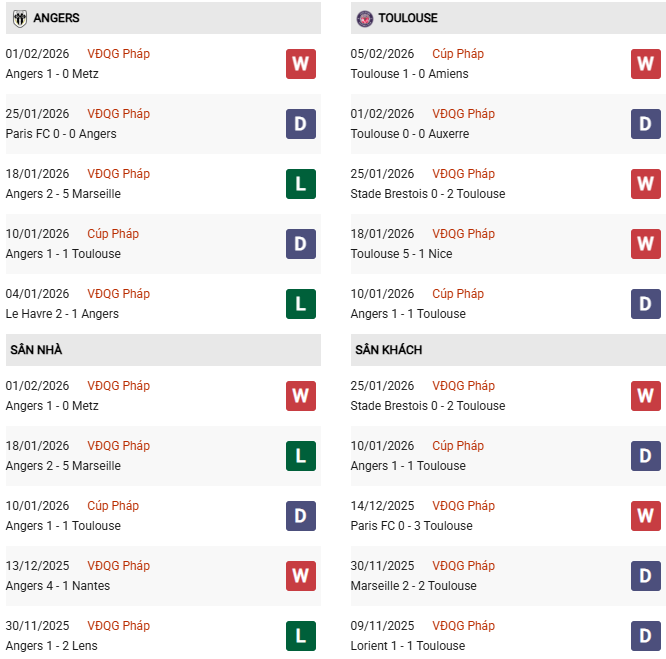Click the L badge for Le Havre 2 - 1 Angers
This screenshot has height=659, width=666.
301,304
